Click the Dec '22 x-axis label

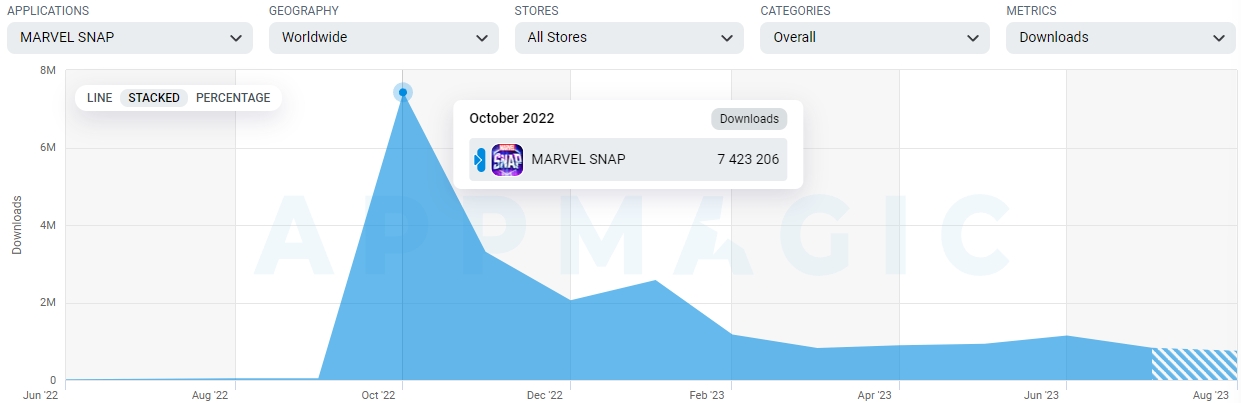coord(545,396)
